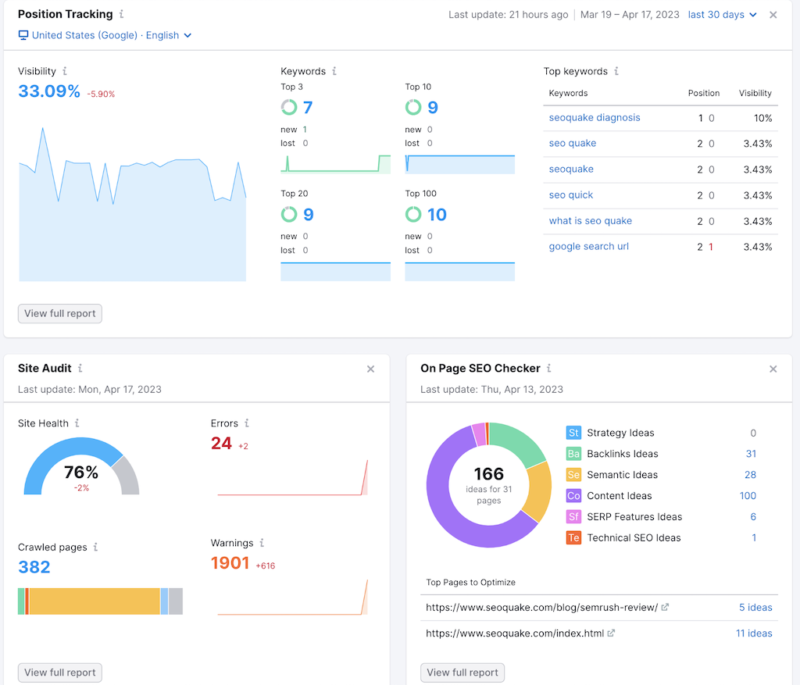Close the Site Audit widget
This screenshot has width=800, height=685.
coord(370,369)
